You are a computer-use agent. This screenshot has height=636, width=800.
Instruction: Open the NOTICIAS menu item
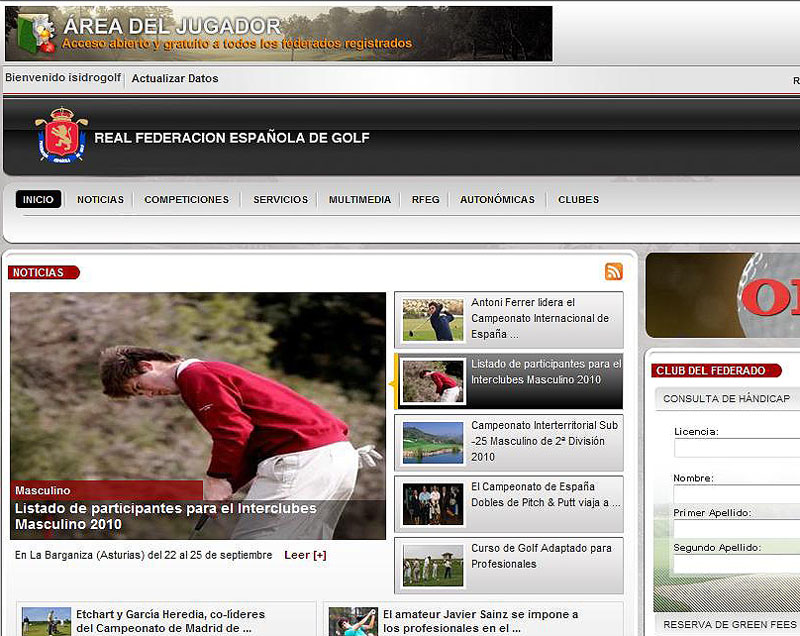tap(101, 199)
